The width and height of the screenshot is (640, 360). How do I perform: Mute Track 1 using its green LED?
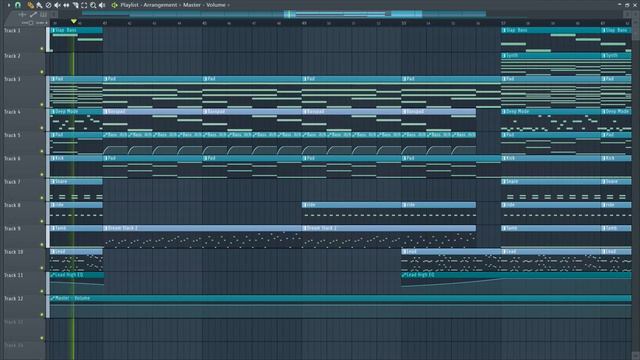click(42, 49)
